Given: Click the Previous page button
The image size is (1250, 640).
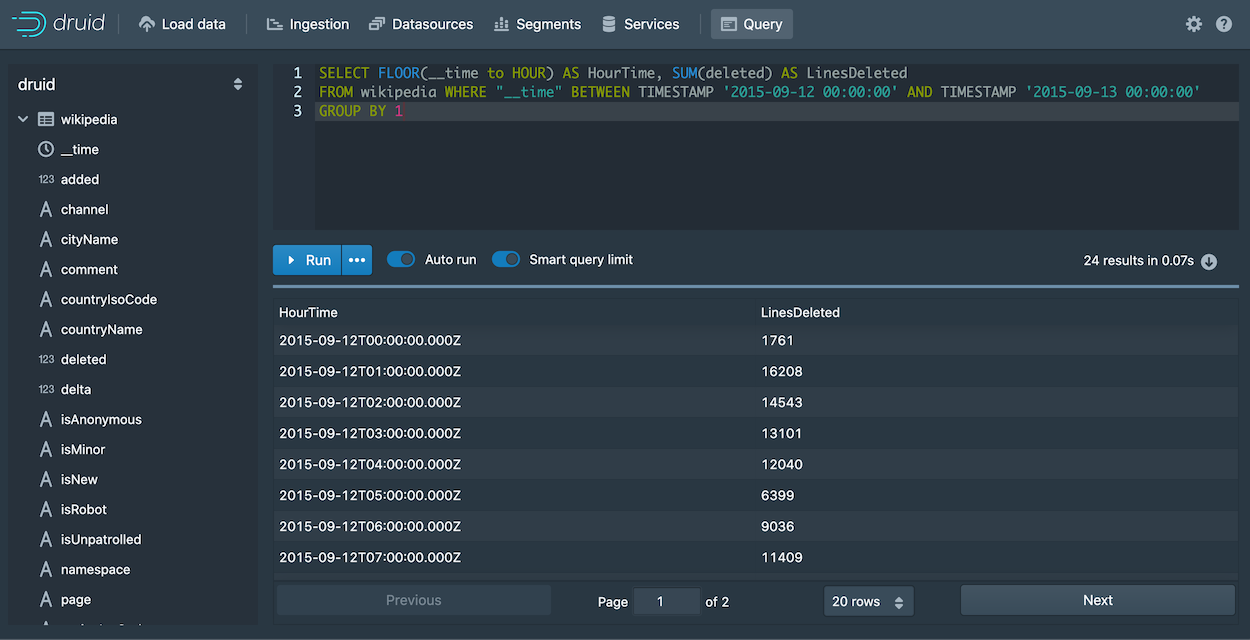Looking at the screenshot, I should [414, 600].
